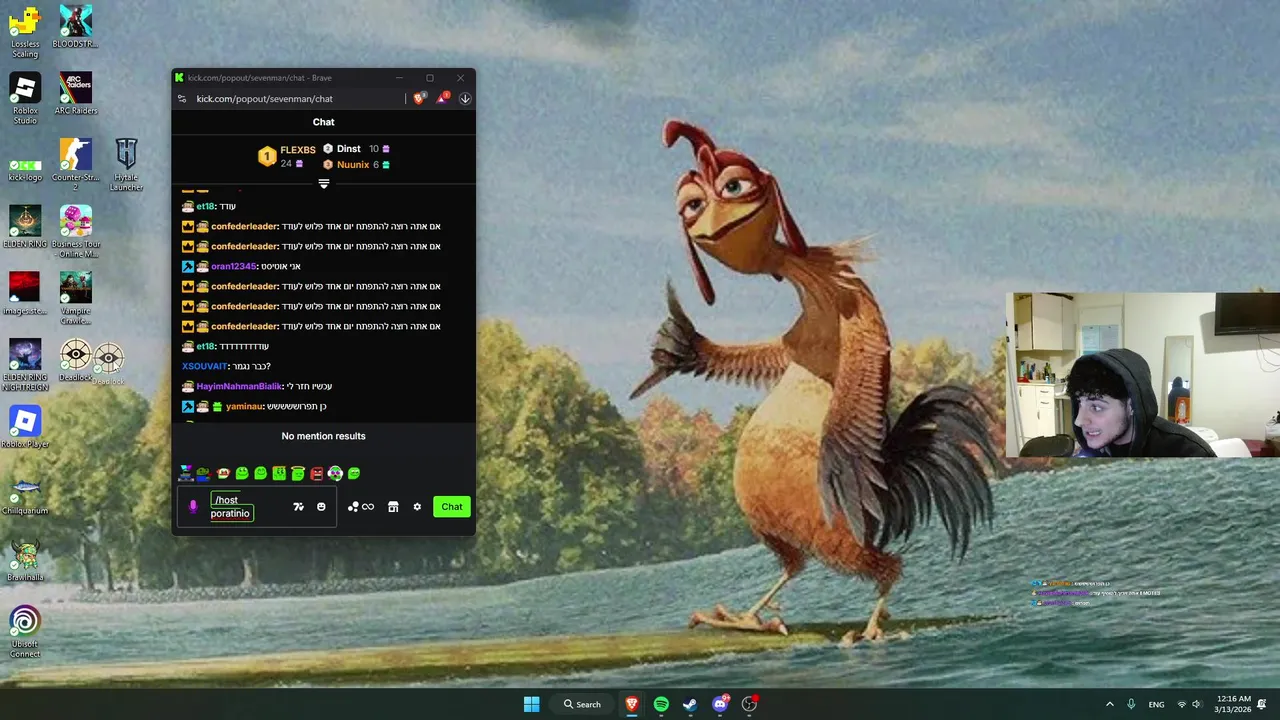This screenshot has height=720, width=1280.
Task: Insert the monkey face emote
Action: [x=223, y=473]
